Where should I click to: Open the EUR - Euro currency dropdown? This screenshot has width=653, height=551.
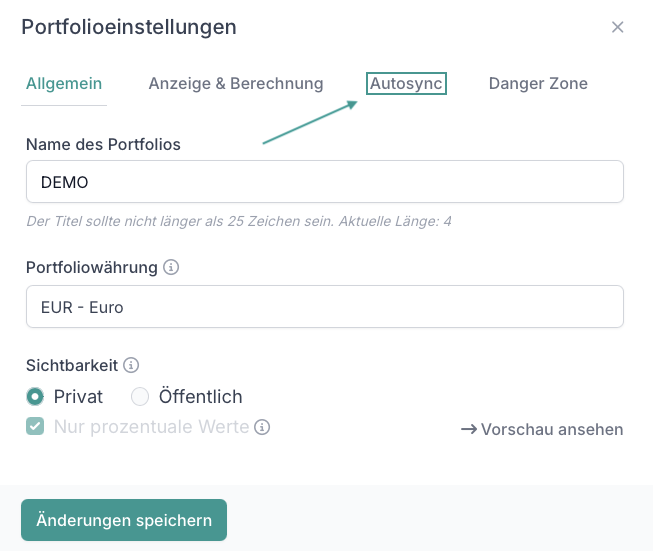coord(325,307)
